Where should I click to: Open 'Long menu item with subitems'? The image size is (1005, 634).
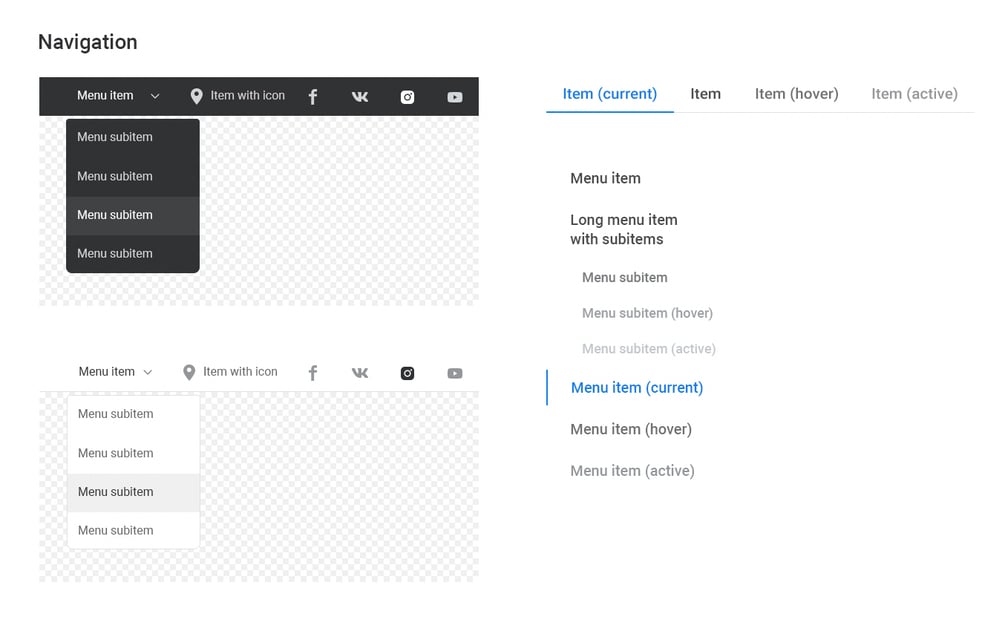tap(624, 229)
